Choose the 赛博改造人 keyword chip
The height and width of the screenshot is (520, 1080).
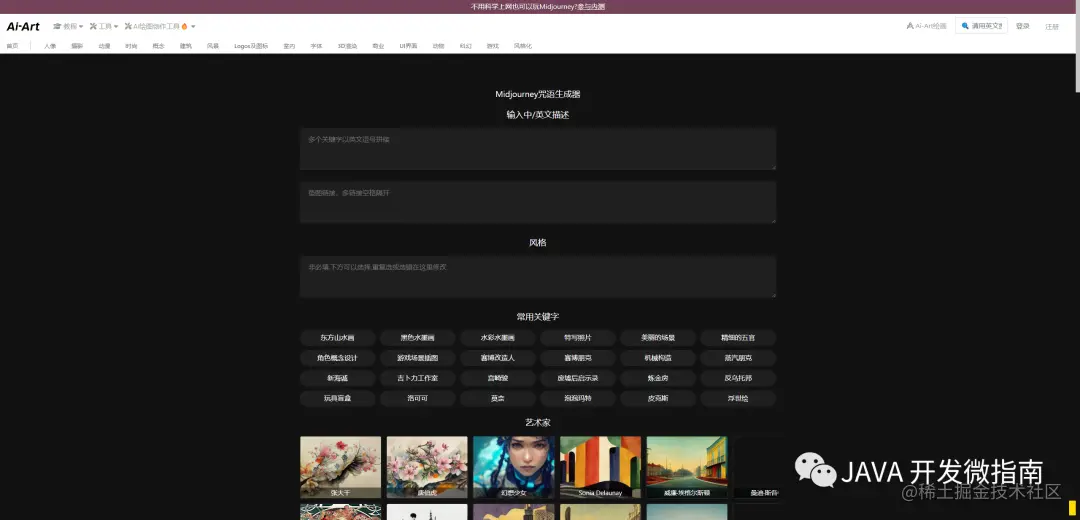(497, 358)
